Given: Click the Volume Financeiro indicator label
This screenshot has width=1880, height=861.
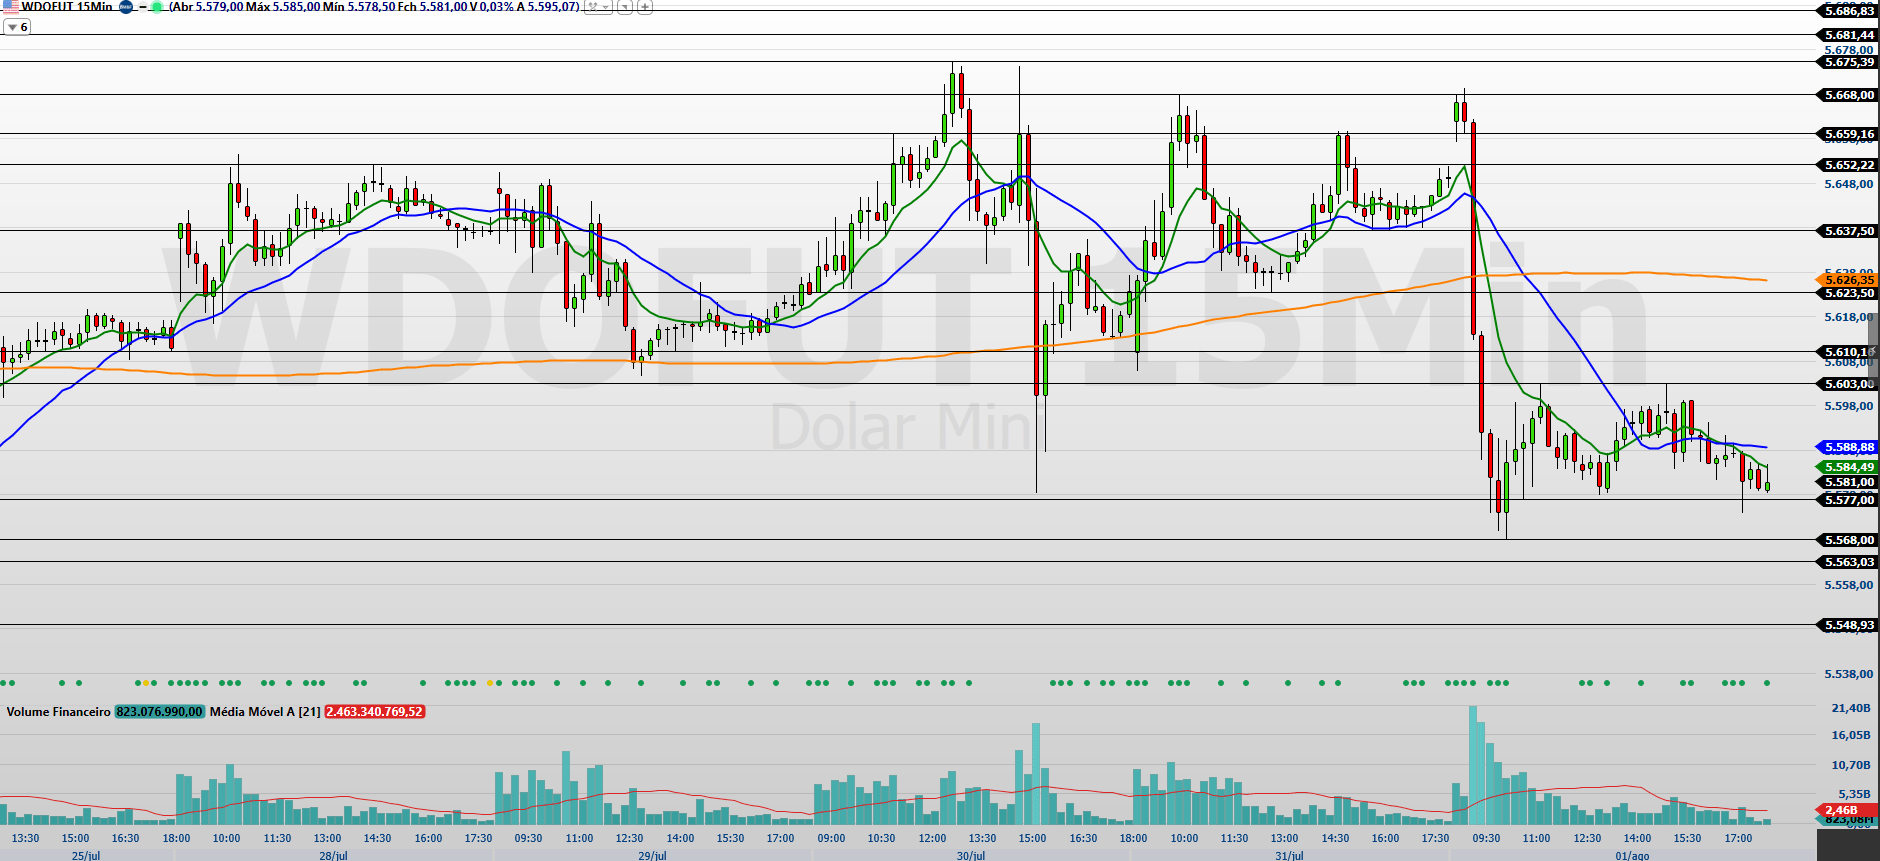Looking at the screenshot, I should pos(58,712).
